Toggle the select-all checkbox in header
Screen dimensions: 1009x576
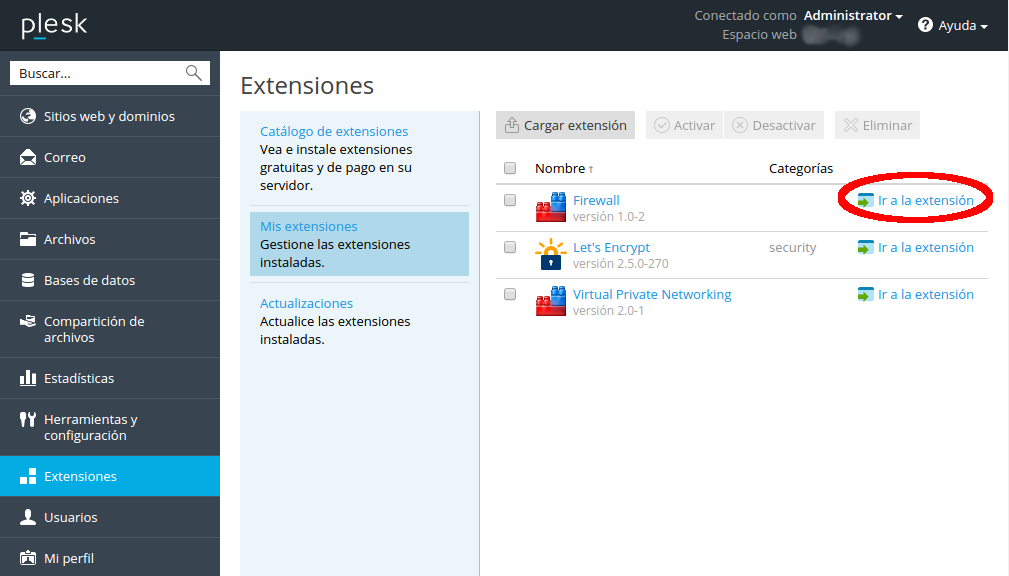tap(510, 168)
